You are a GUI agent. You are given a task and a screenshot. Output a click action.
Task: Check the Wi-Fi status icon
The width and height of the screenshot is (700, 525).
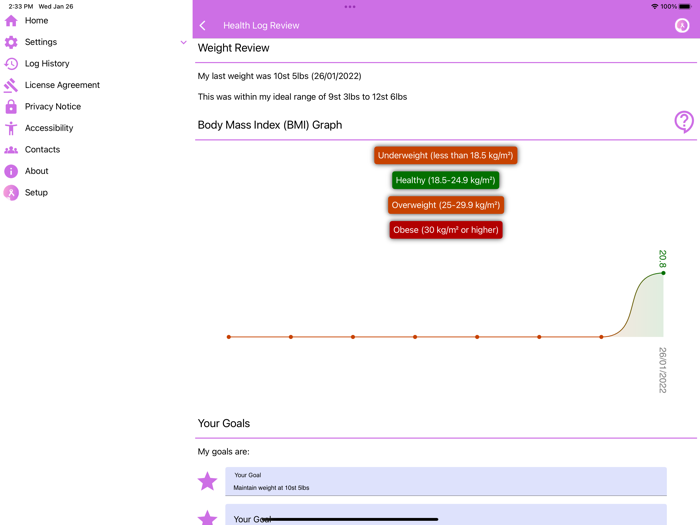click(655, 6)
